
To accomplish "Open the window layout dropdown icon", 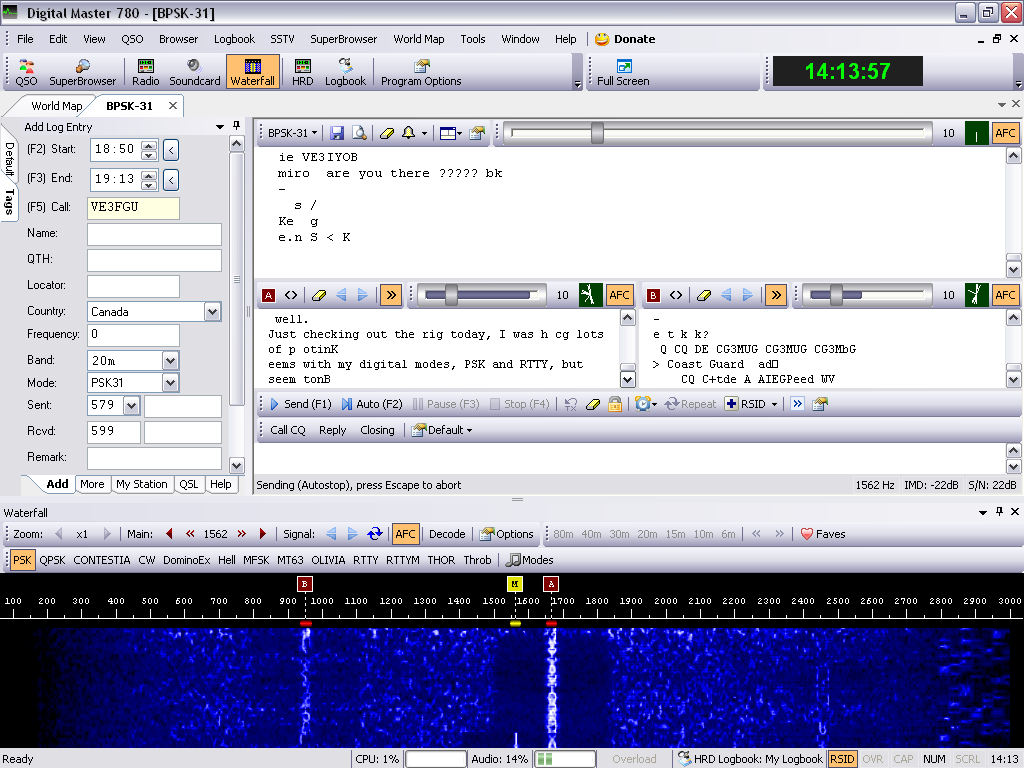I will (451, 133).
